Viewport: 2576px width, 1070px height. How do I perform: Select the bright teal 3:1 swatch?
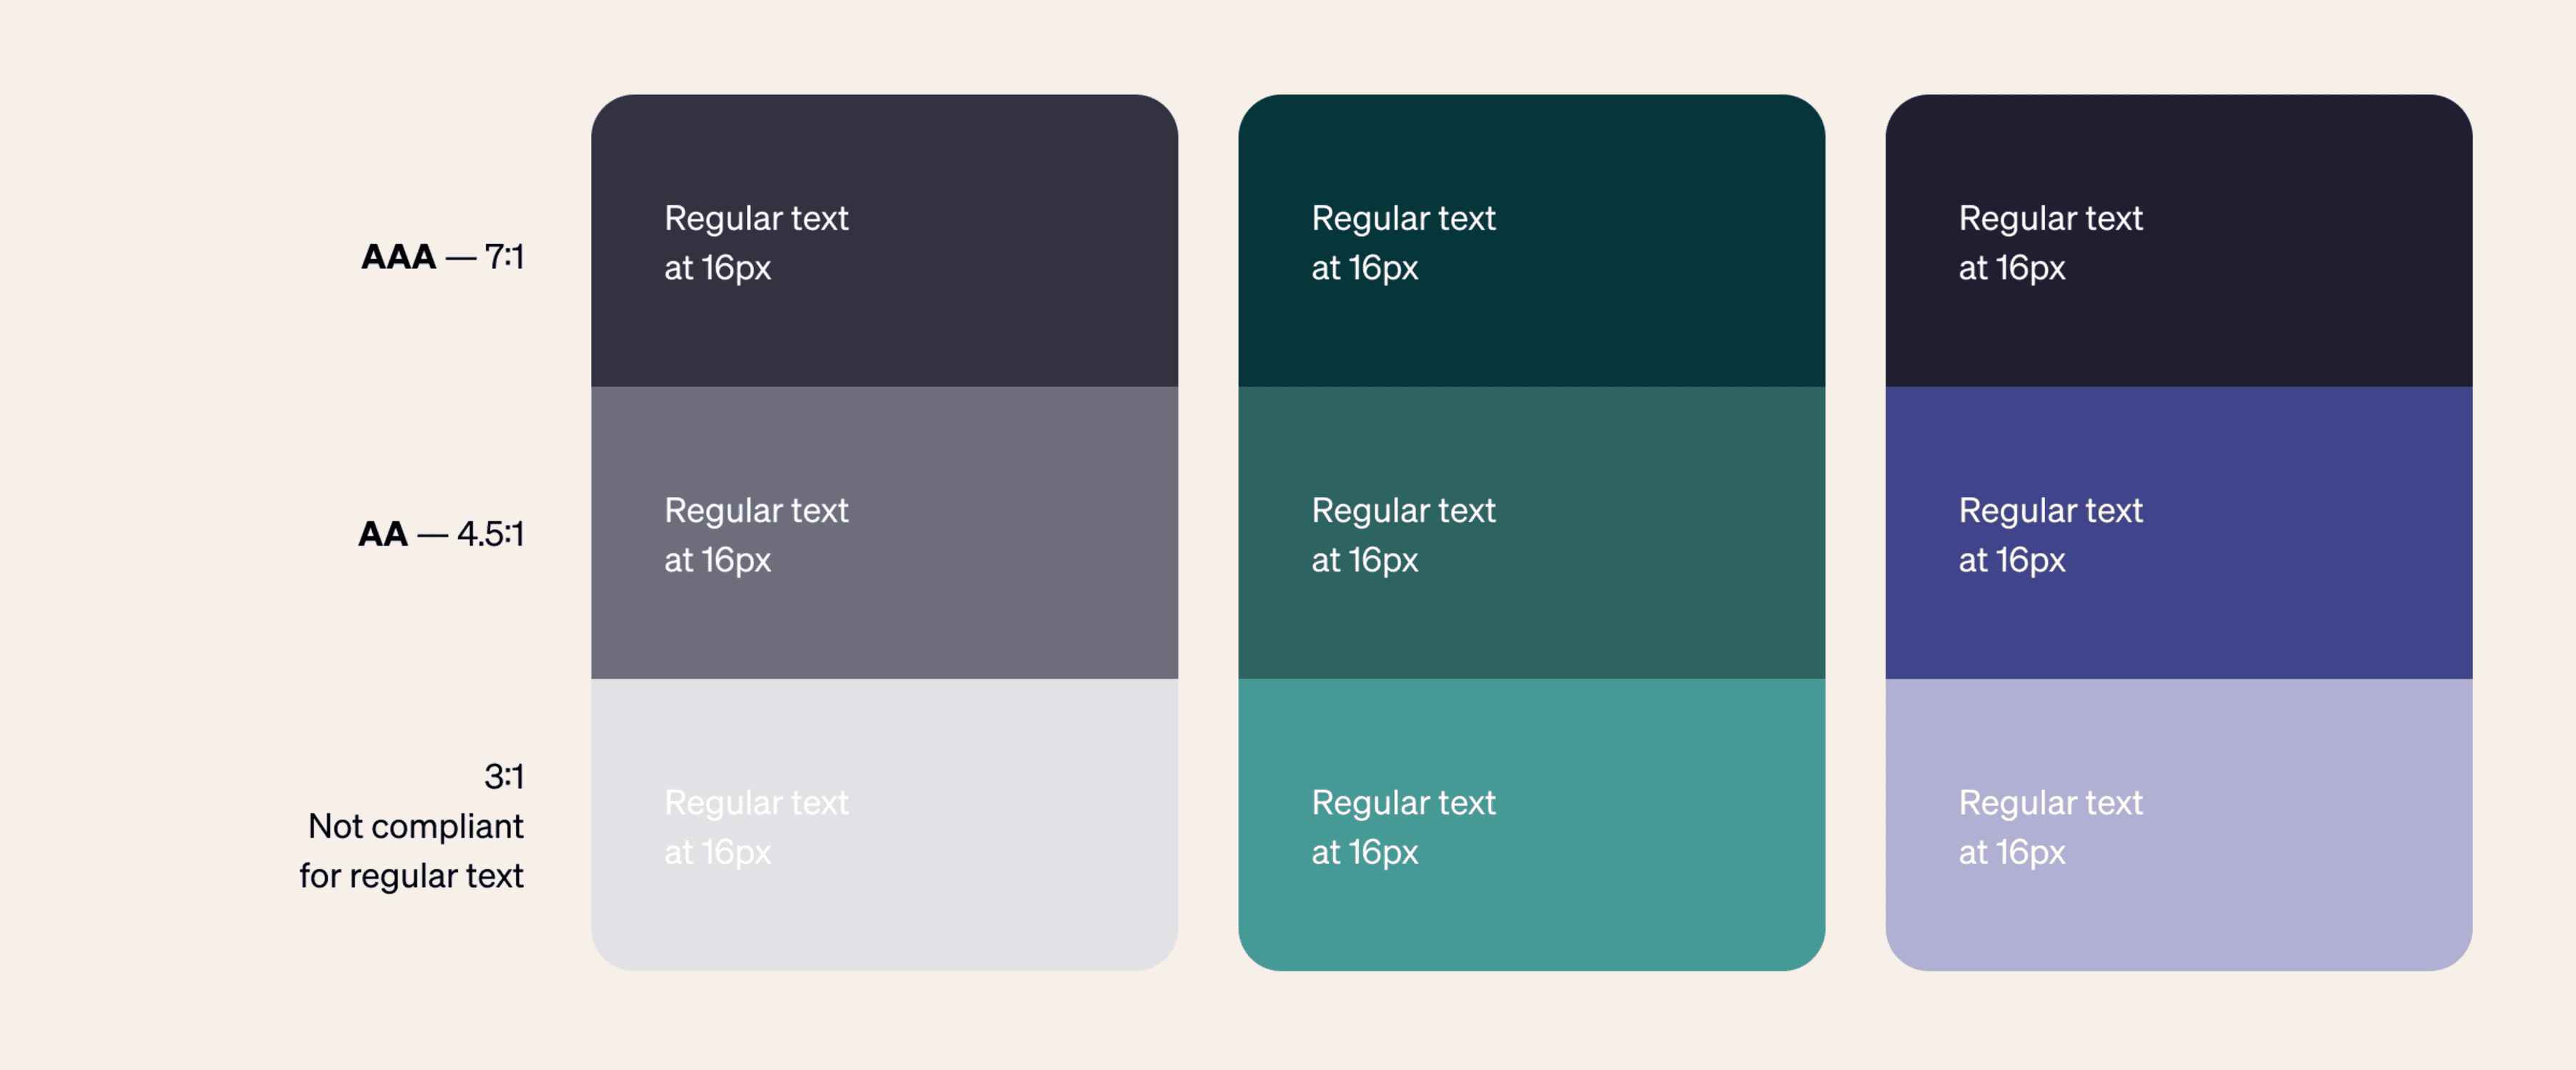1531,825
